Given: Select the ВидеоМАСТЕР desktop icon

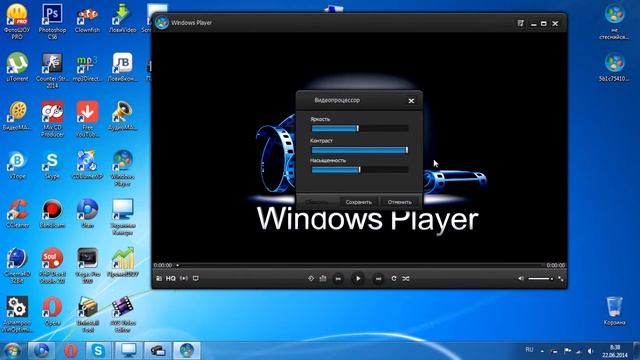Looking at the screenshot, I should point(17,116).
